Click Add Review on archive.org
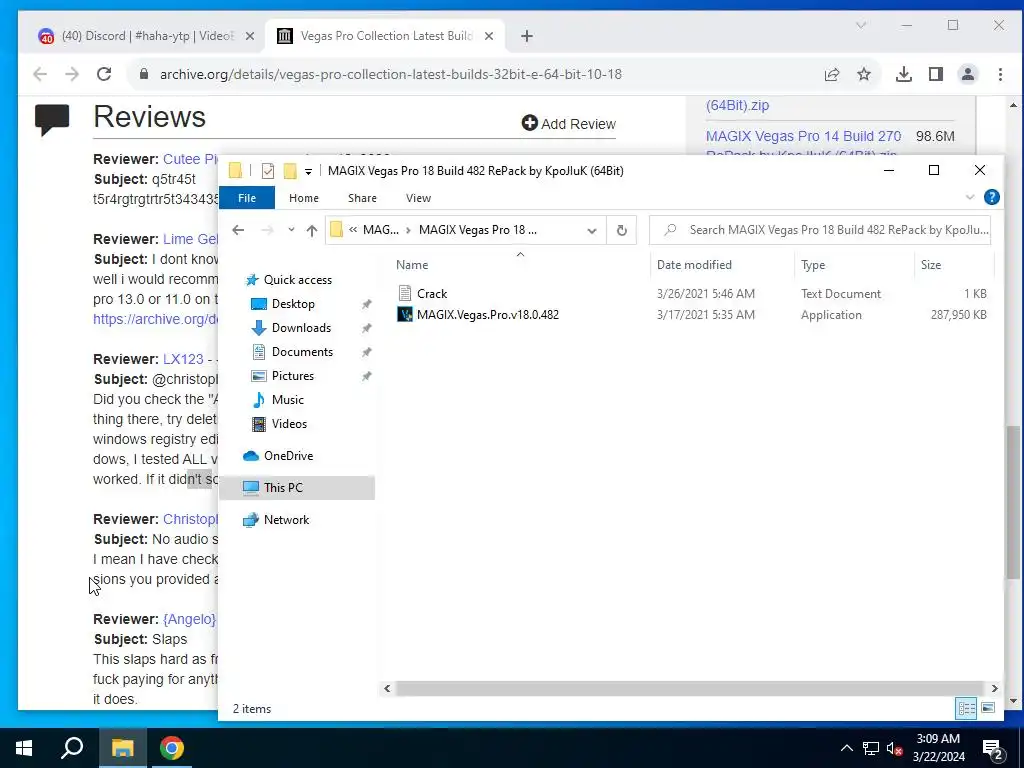Viewport: 1024px width, 768px height. pos(569,123)
